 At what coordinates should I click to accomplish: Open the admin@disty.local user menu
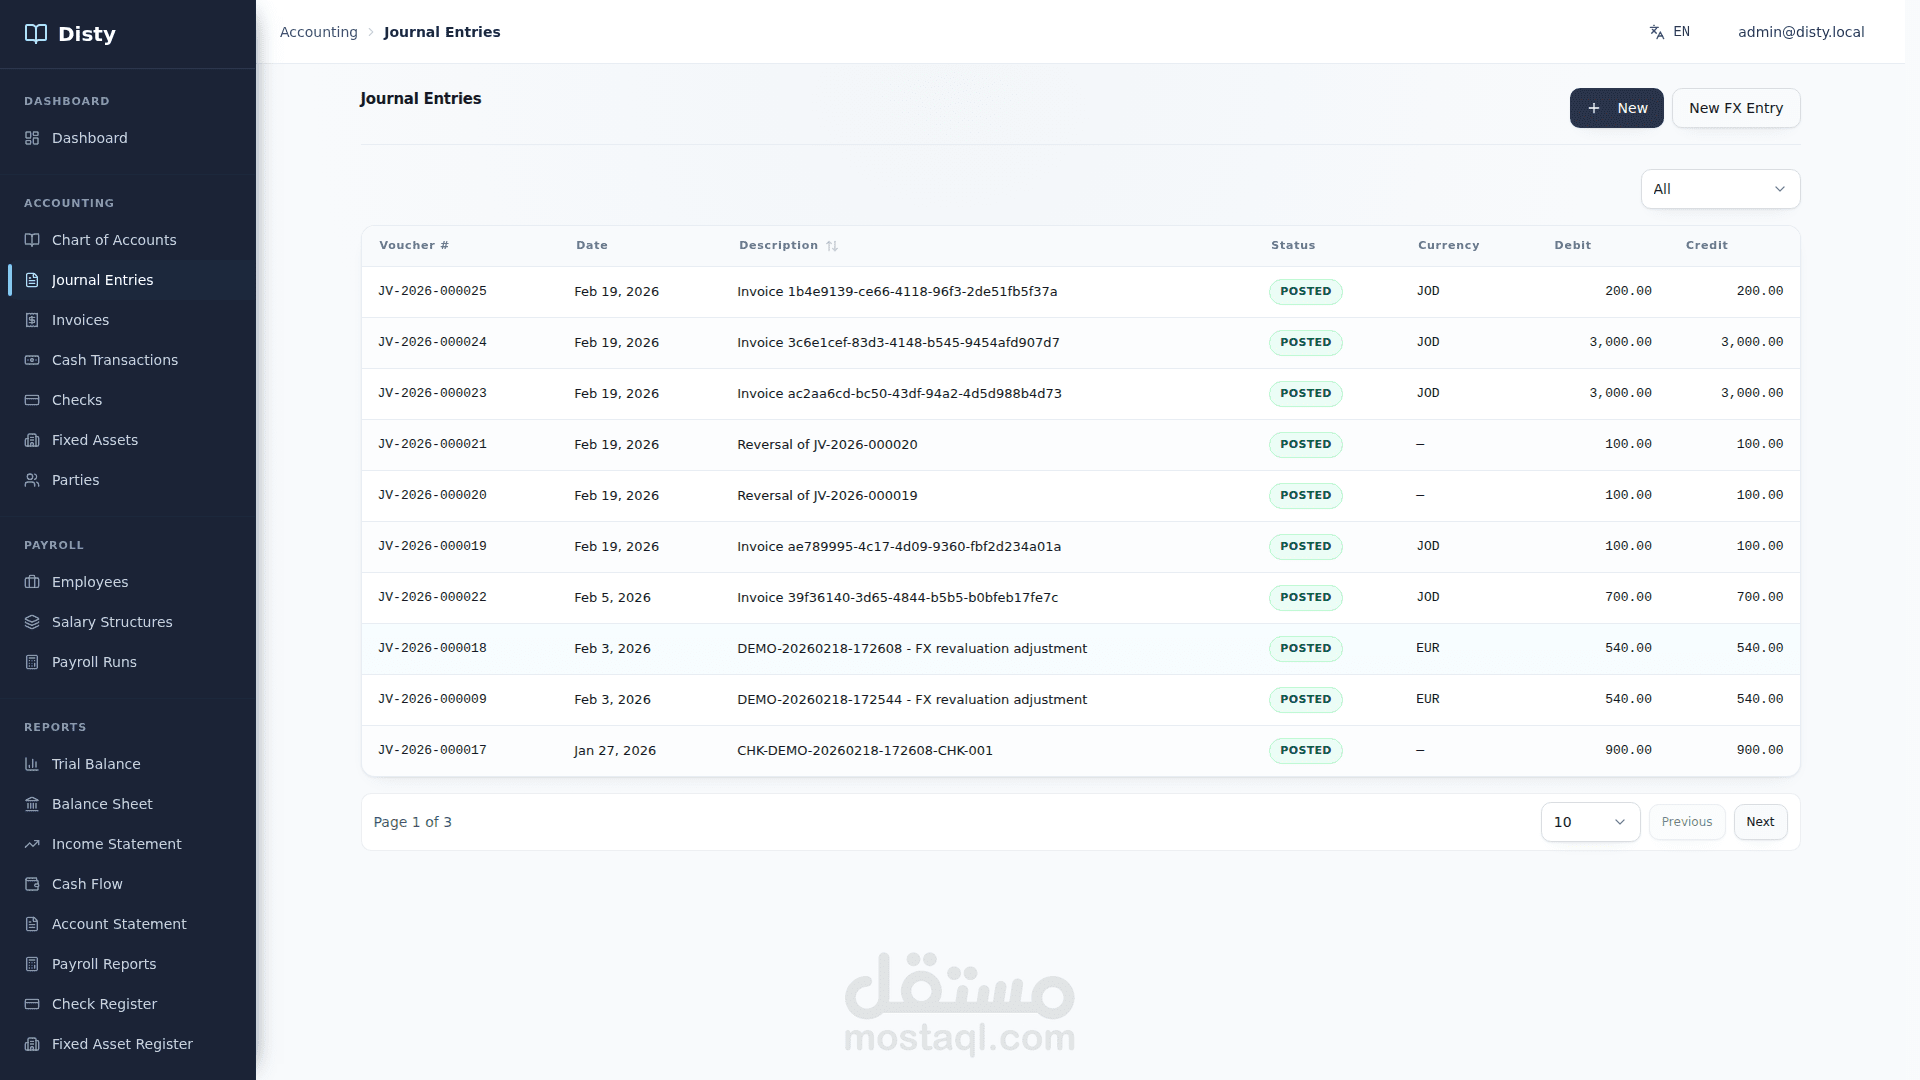[x=1800, y=32]
